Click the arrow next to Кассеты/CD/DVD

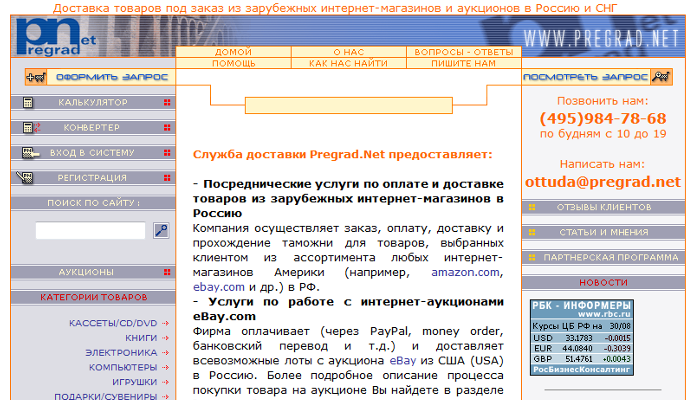pos(166,323)
